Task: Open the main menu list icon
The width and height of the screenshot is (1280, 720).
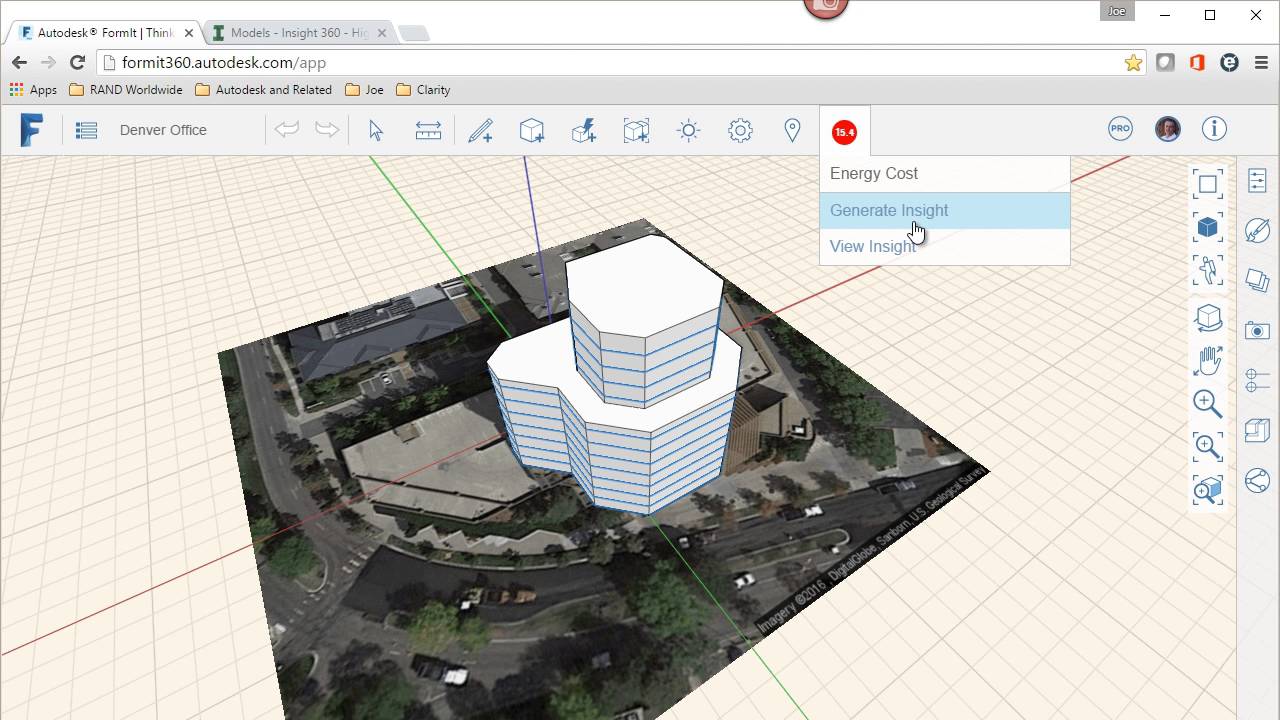Action: pyautogui.click(x=86, y=130)
